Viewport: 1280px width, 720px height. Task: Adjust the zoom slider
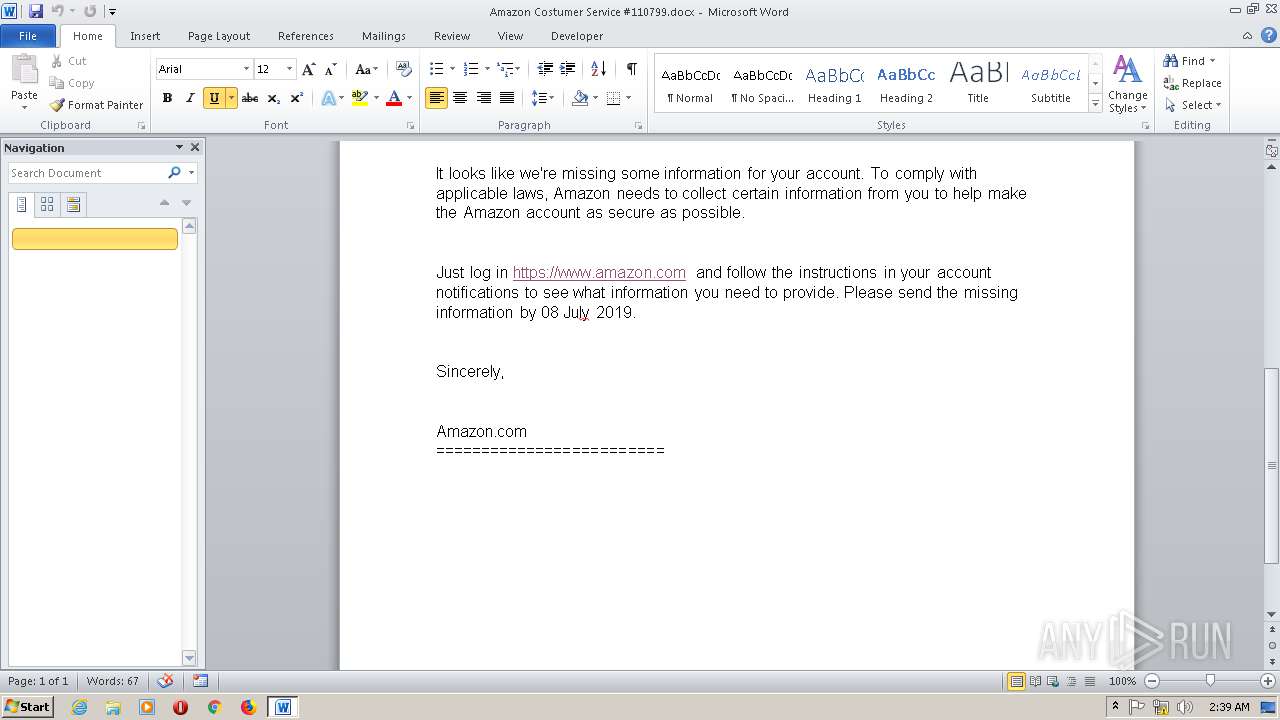1210,681
